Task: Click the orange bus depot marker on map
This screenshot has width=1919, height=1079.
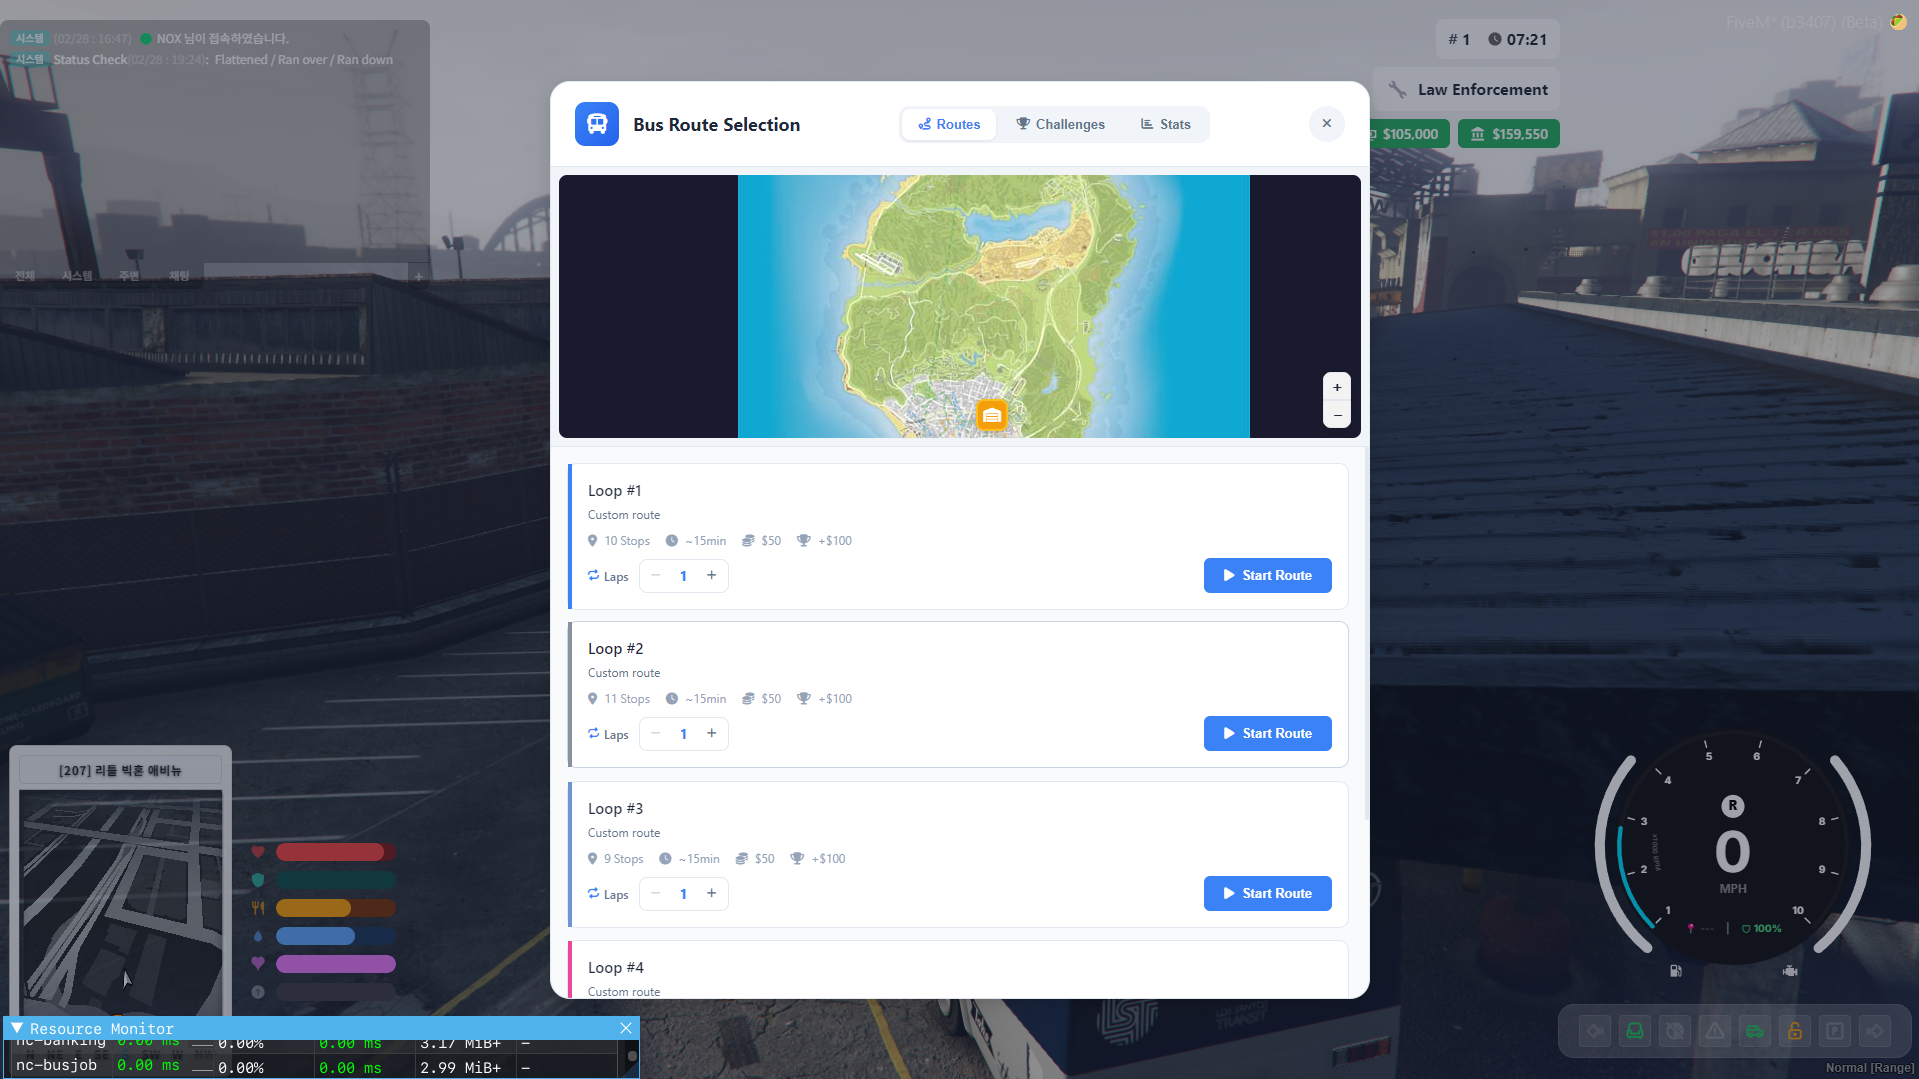Action: click(992, 414)
